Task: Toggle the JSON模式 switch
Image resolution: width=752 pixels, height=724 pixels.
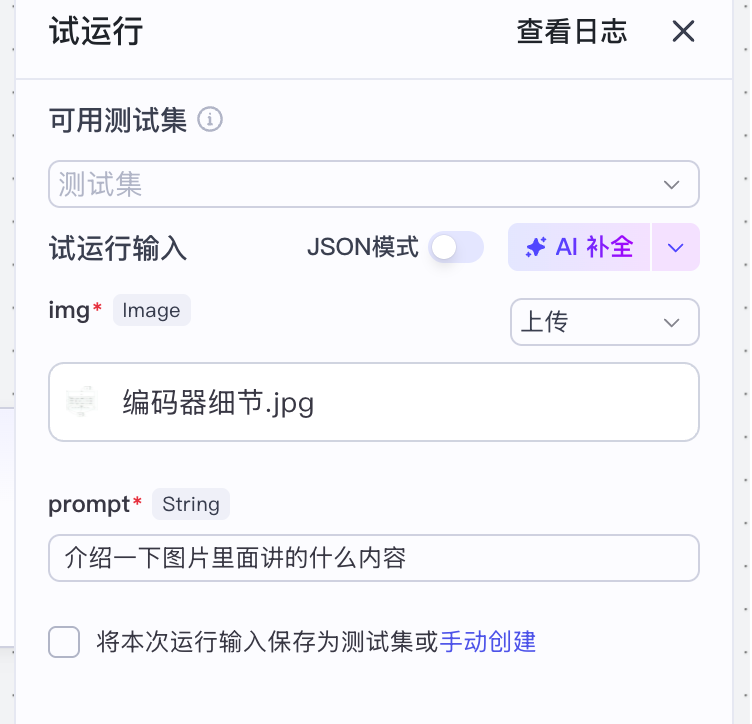Action: pos(456,247)
